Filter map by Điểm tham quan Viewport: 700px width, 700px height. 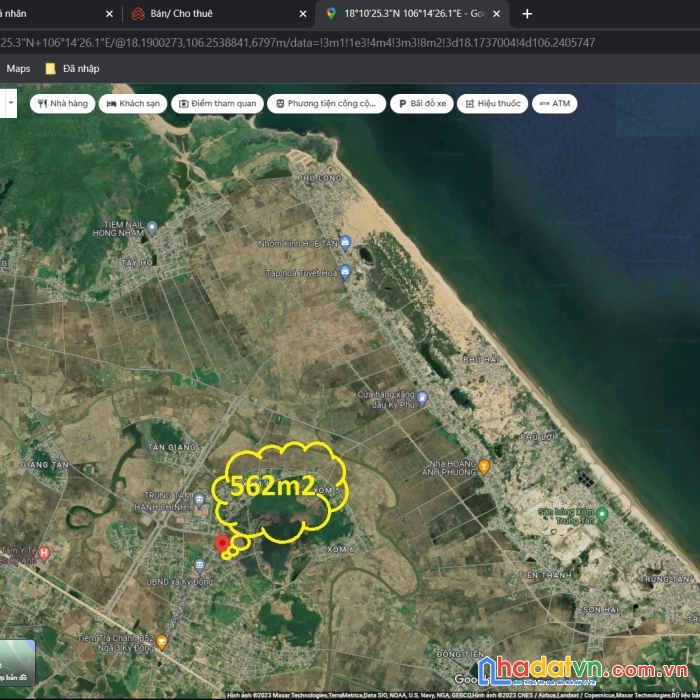217,104
